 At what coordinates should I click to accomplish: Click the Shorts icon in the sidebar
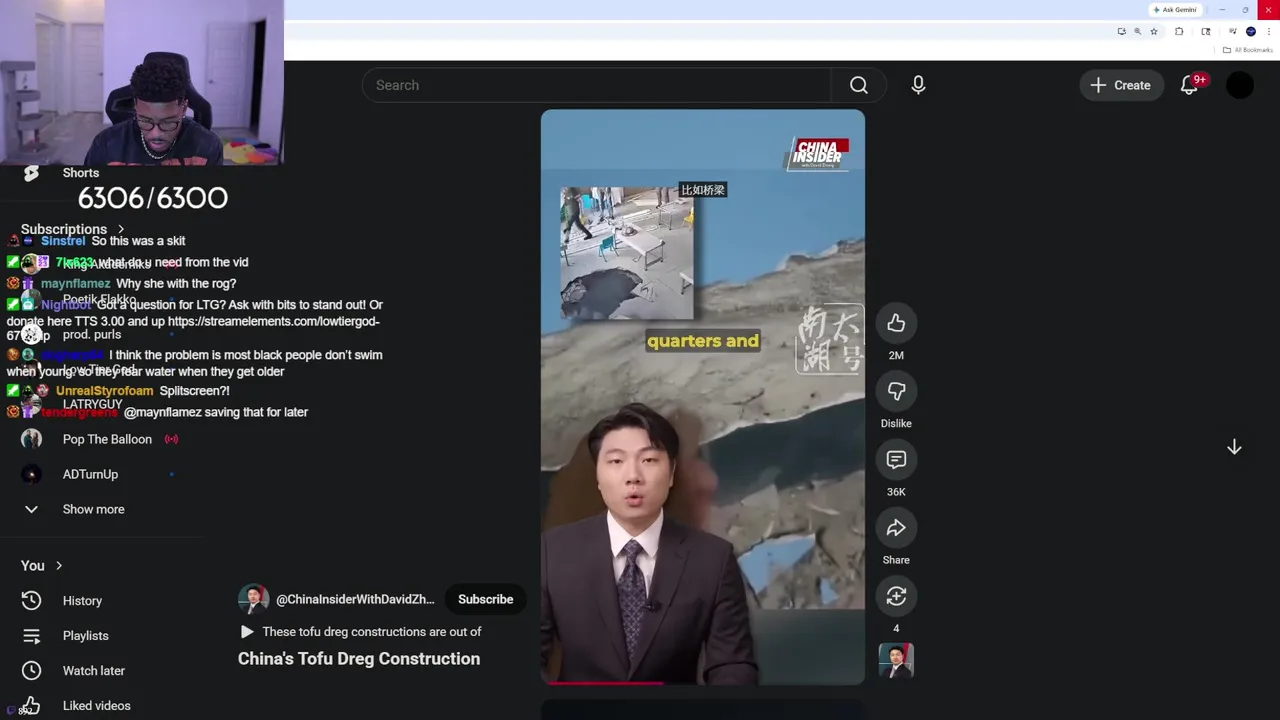coord(31,173)
